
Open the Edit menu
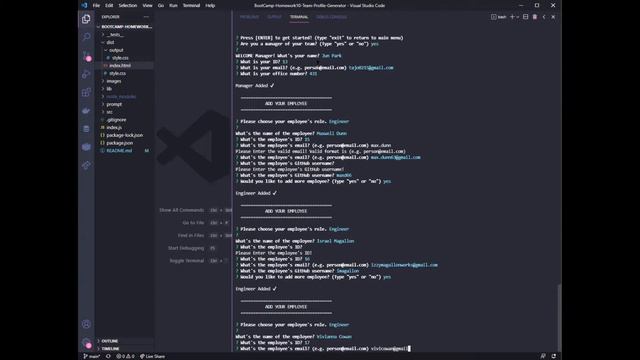(x=109, y=6)
